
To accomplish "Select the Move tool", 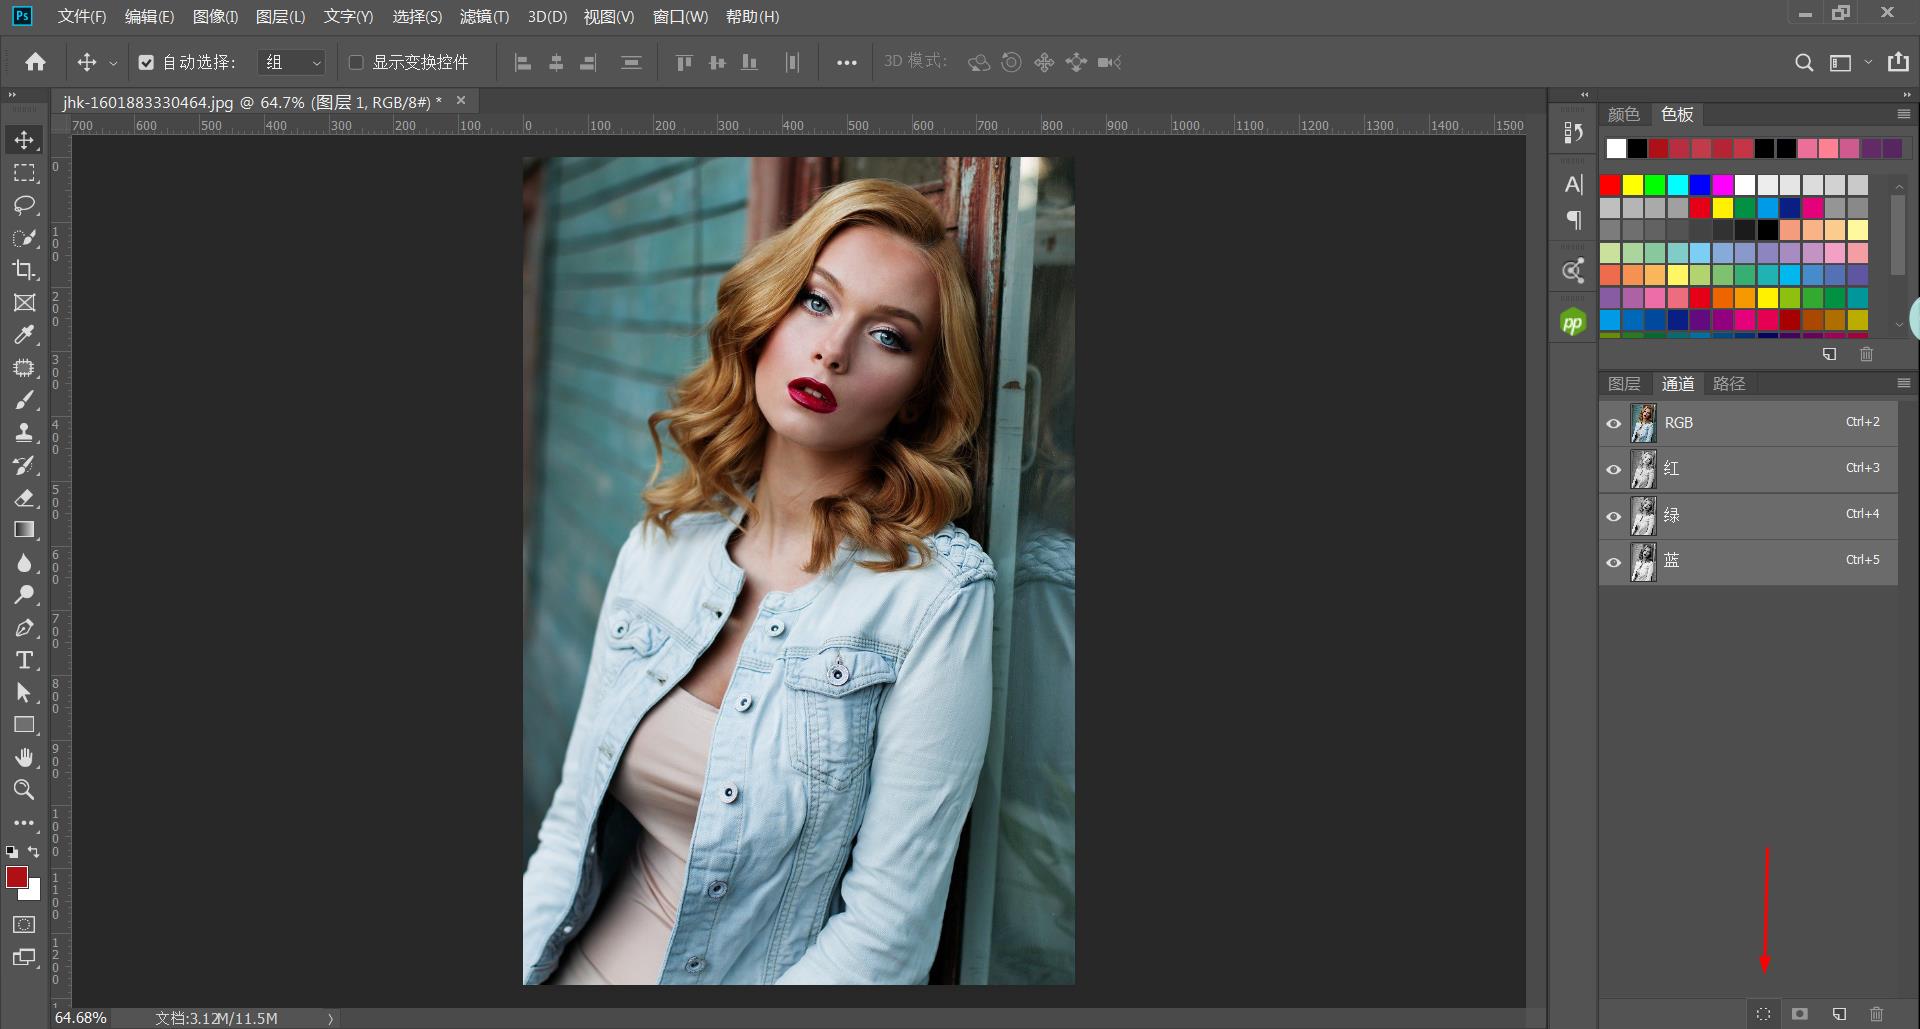I will click(x=24, y=140).
